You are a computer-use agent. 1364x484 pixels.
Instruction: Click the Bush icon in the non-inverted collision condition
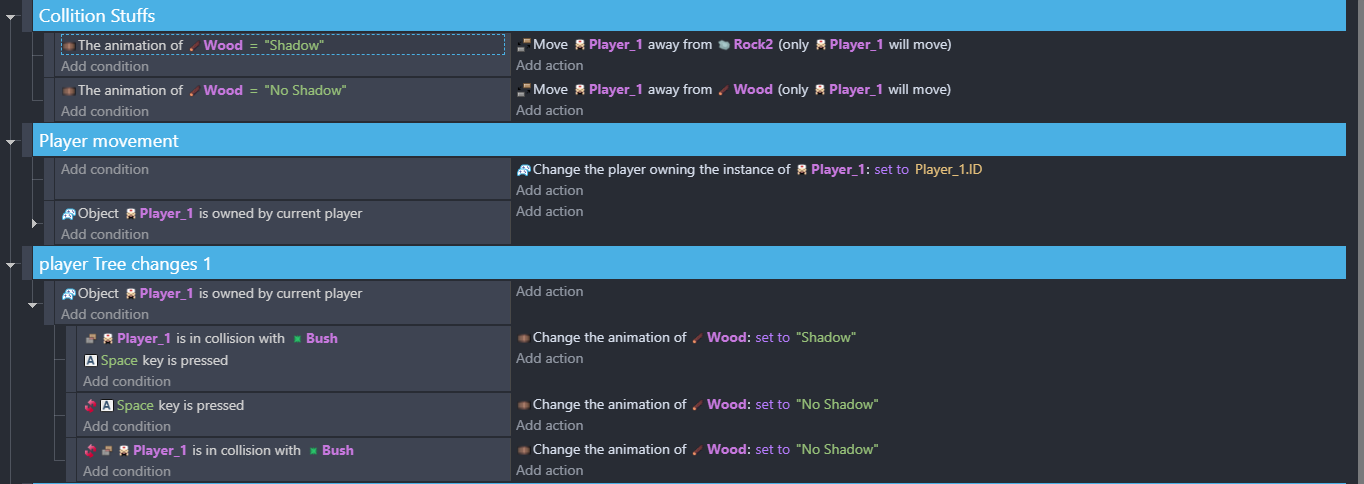click(296, 339)
